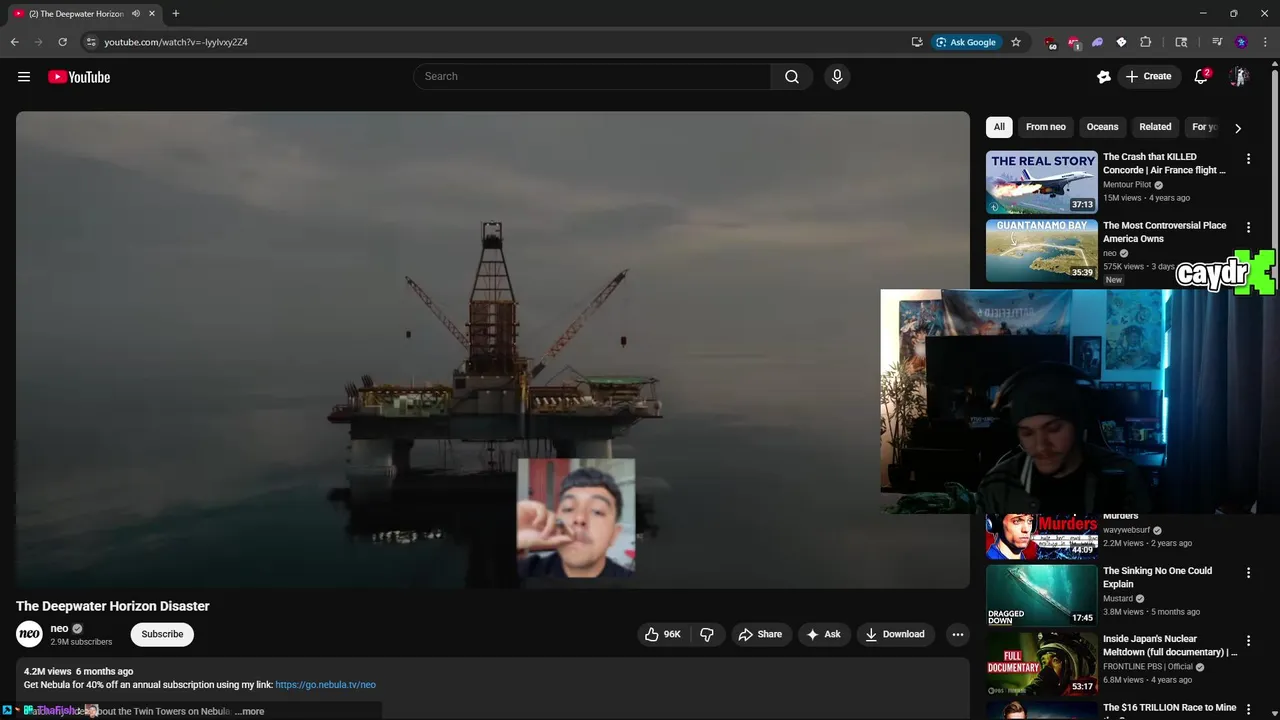
Task: Open Concorde crash video thumbnail
Action: pyautogui.click(x=1041, y=182)
